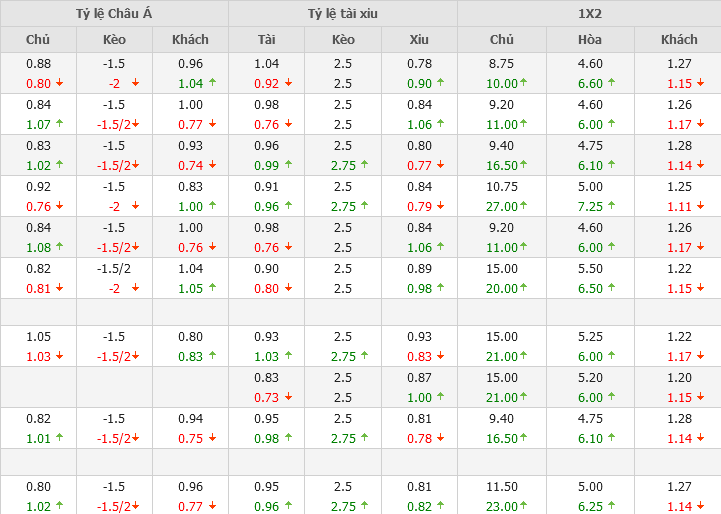Select the up arrow next to 20.00
This screenshot has width=721, height=514.
524,288
